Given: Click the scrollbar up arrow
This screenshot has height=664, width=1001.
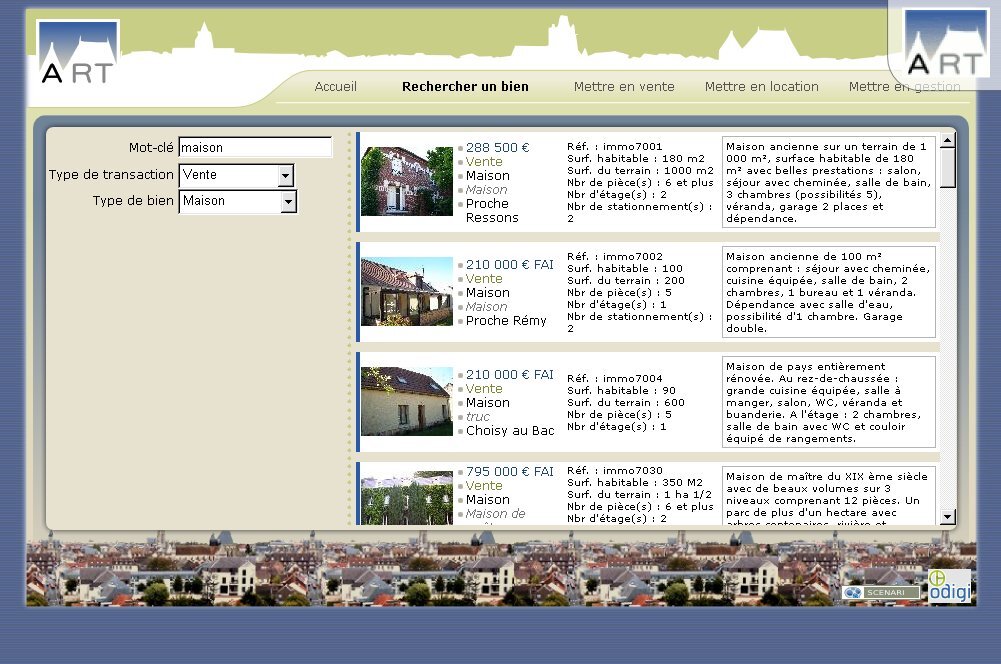Looking at the screenshot, I should click(947, 140).
